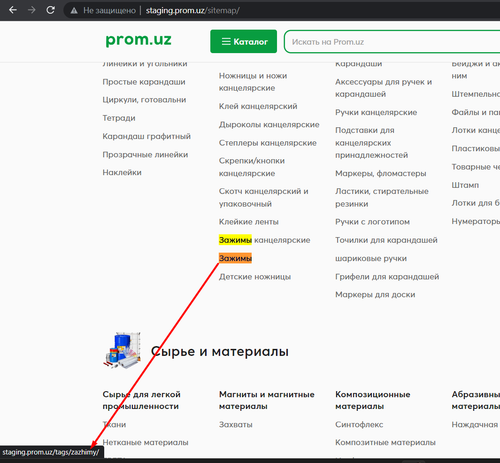500x463 pixels.
Task: Click the not-secure warning triangle icon
Action: click(x=74, y=11)
